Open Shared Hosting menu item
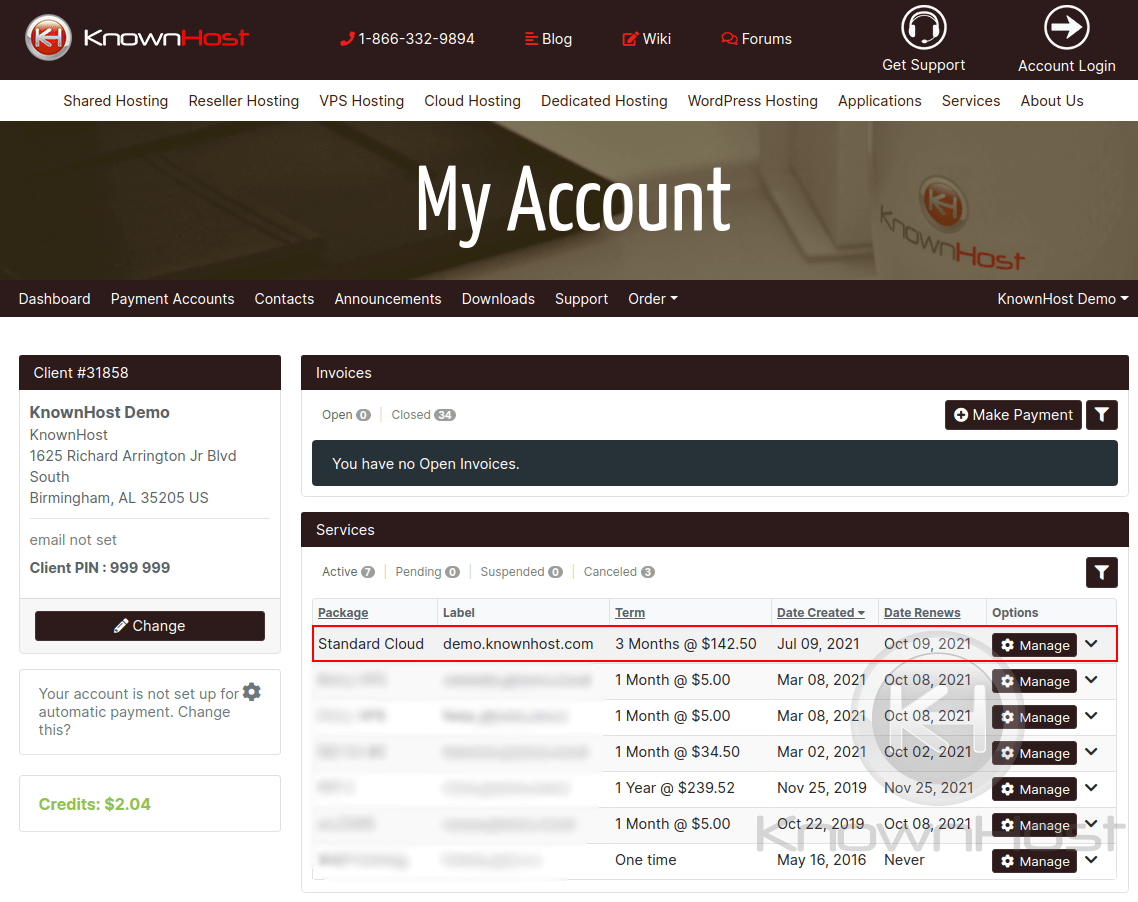Image resolution: width=1138 pixels, height=902 pixels. (115, 101)
